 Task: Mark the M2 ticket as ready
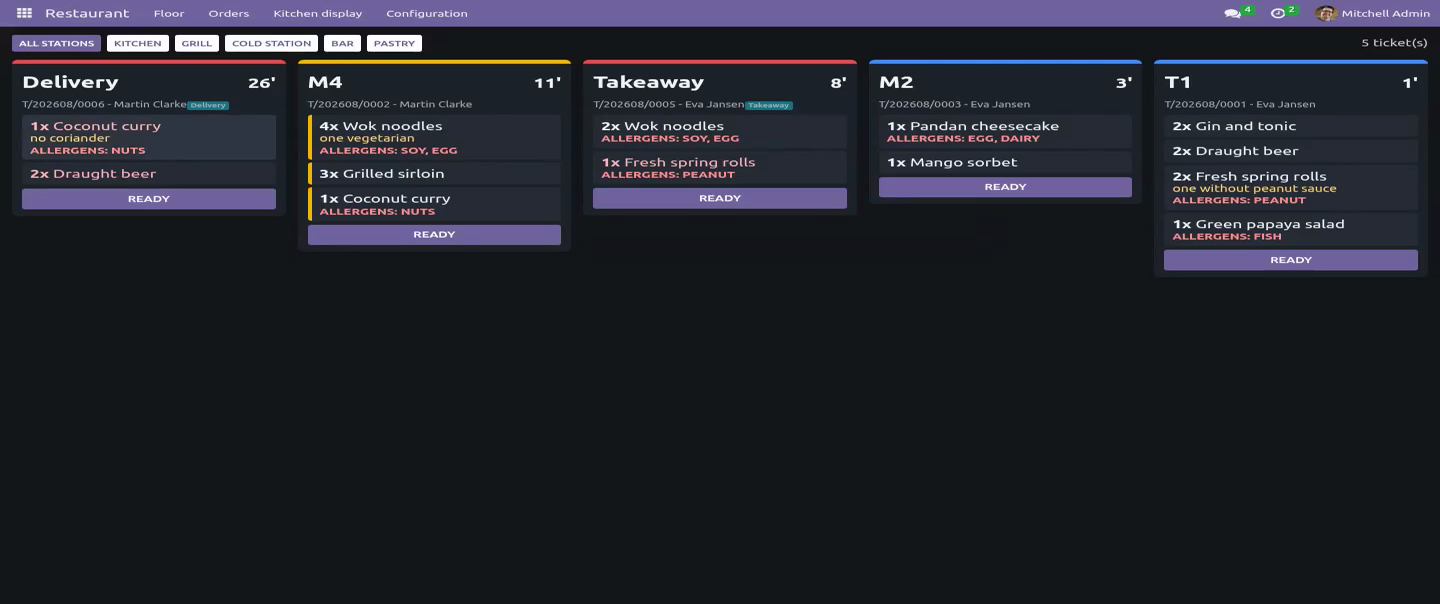pos(1005,187)
